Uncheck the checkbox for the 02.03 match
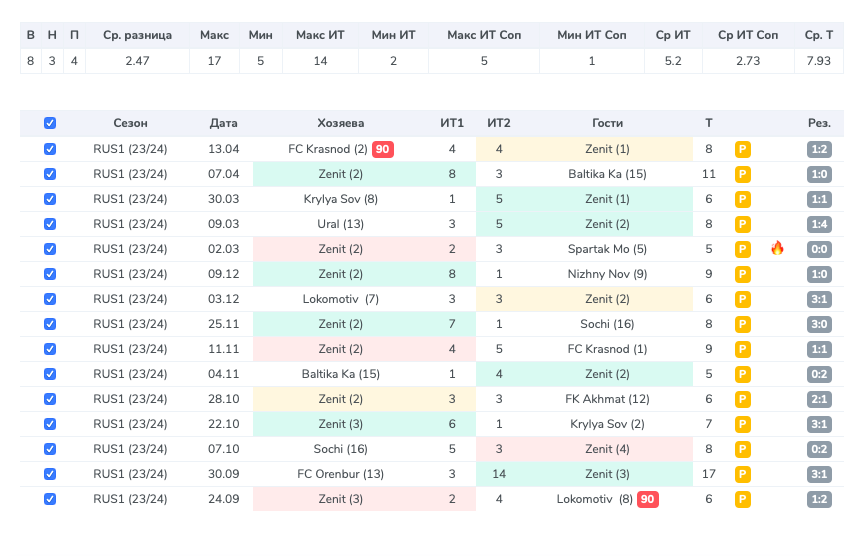Viewport: 858px width, 556px height. 50,249
